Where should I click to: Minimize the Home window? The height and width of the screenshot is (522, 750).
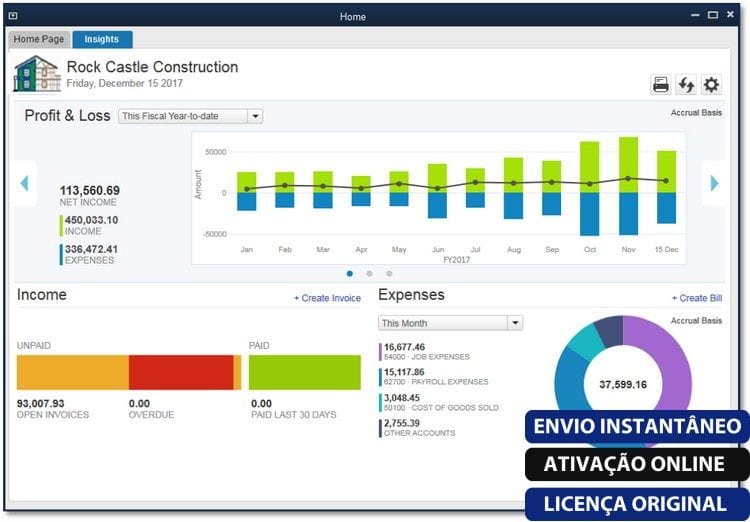pyautogui.click(x=695, y=15)
